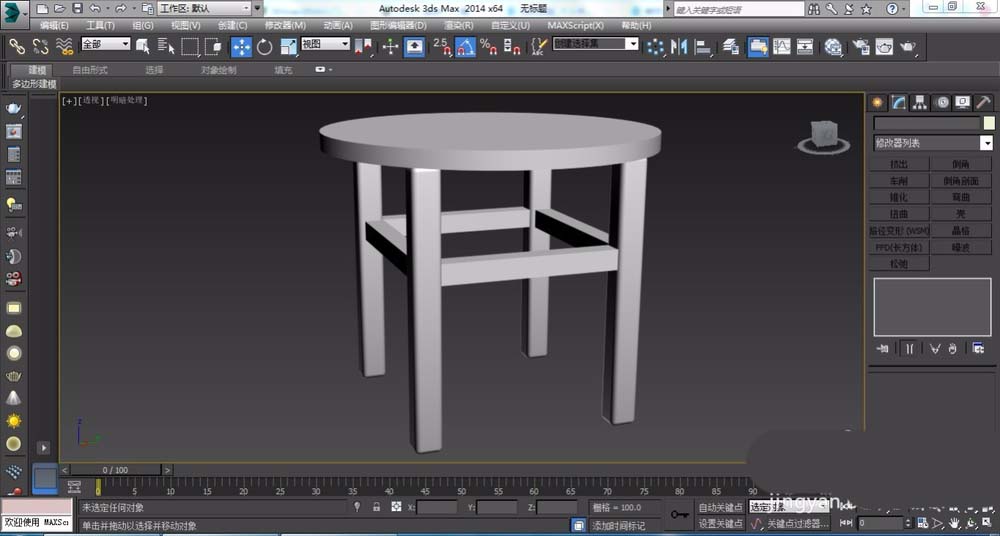
Task: Click the search keyword input box
Action: tap(739, 10)
